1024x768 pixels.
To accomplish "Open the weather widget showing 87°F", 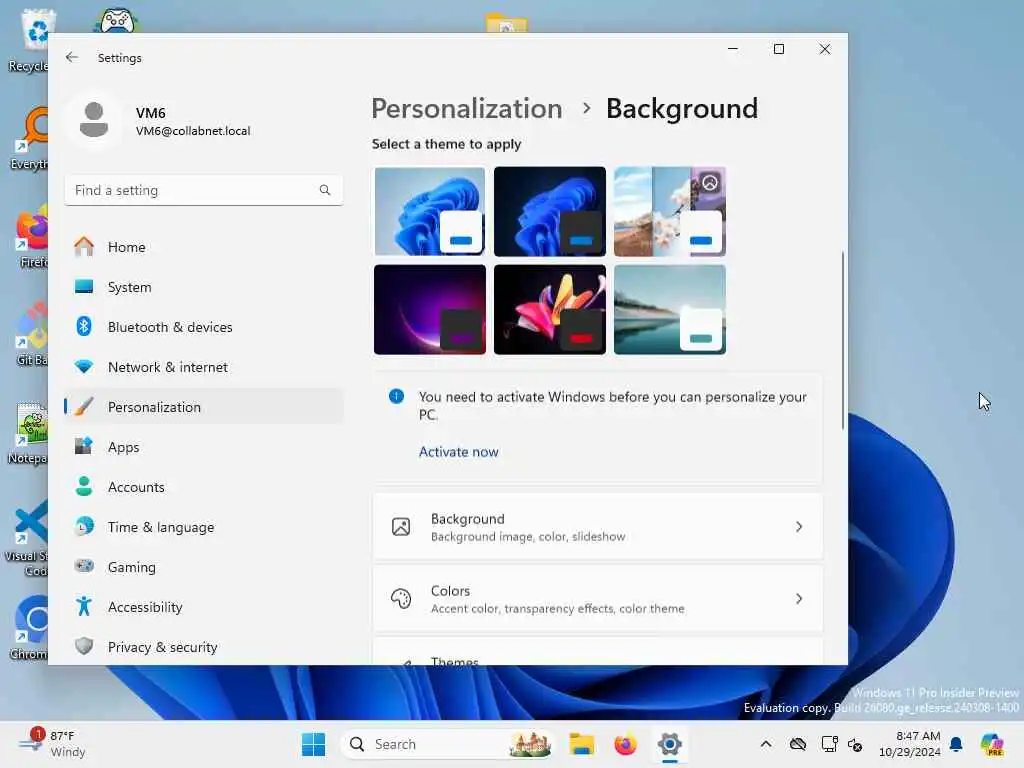I will click(x=52, y=744).
